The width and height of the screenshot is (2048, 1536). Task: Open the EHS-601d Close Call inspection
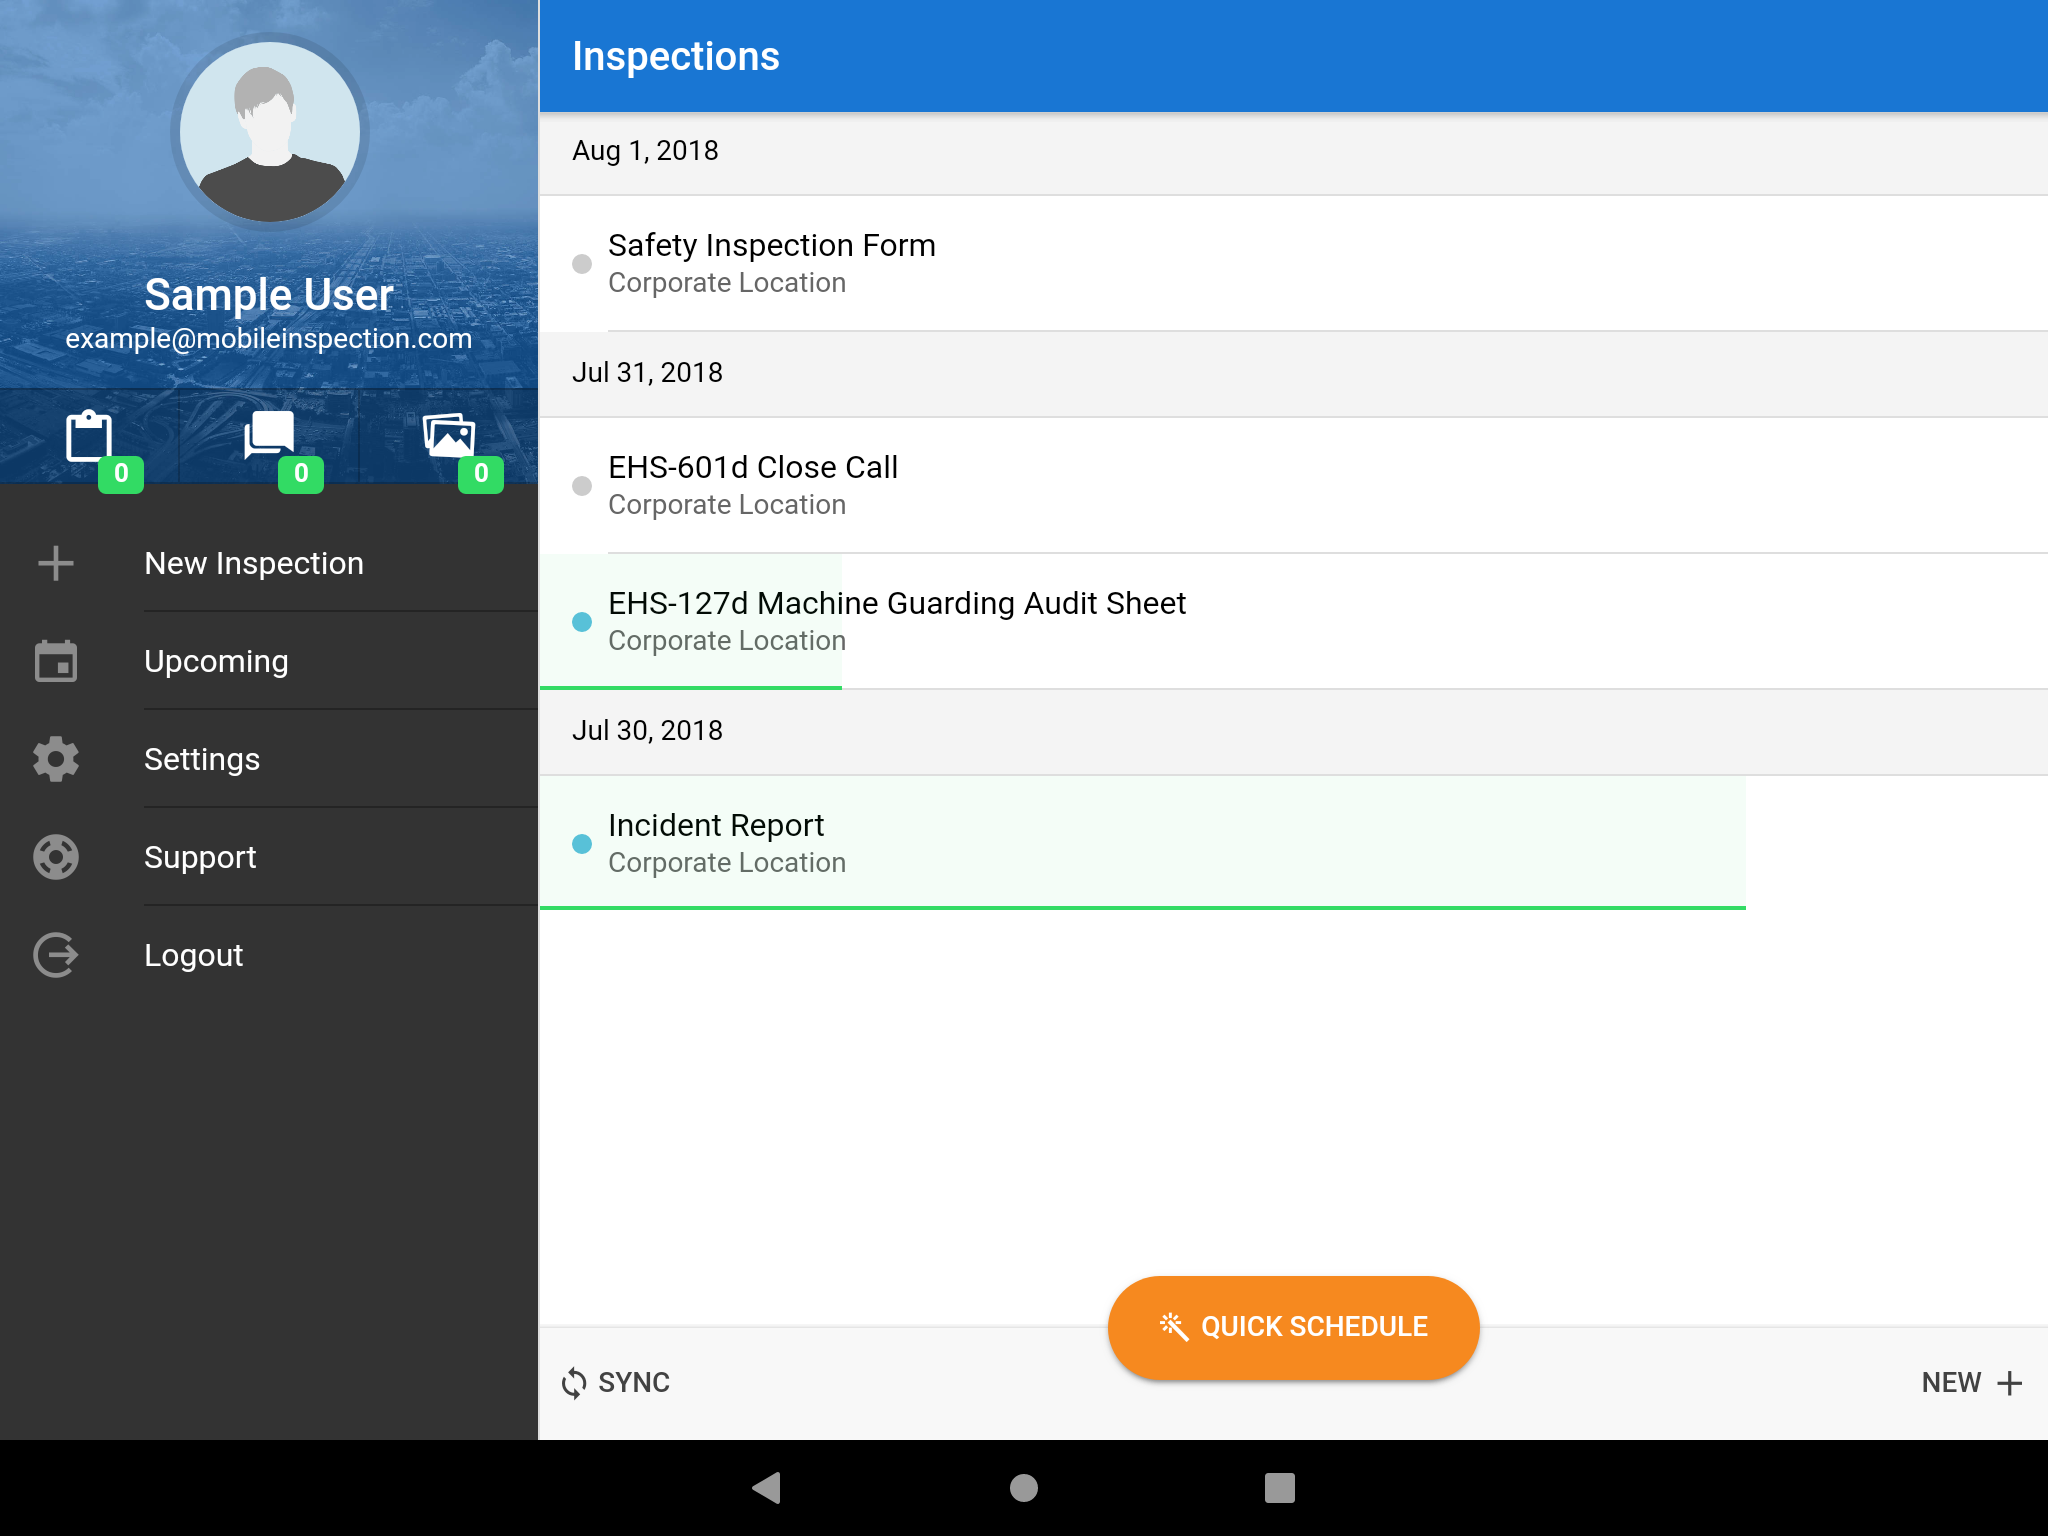[1293, 485]
